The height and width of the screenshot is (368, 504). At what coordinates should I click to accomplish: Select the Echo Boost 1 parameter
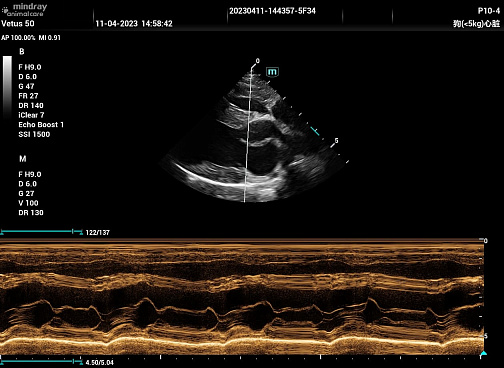(x=41, y=125)
